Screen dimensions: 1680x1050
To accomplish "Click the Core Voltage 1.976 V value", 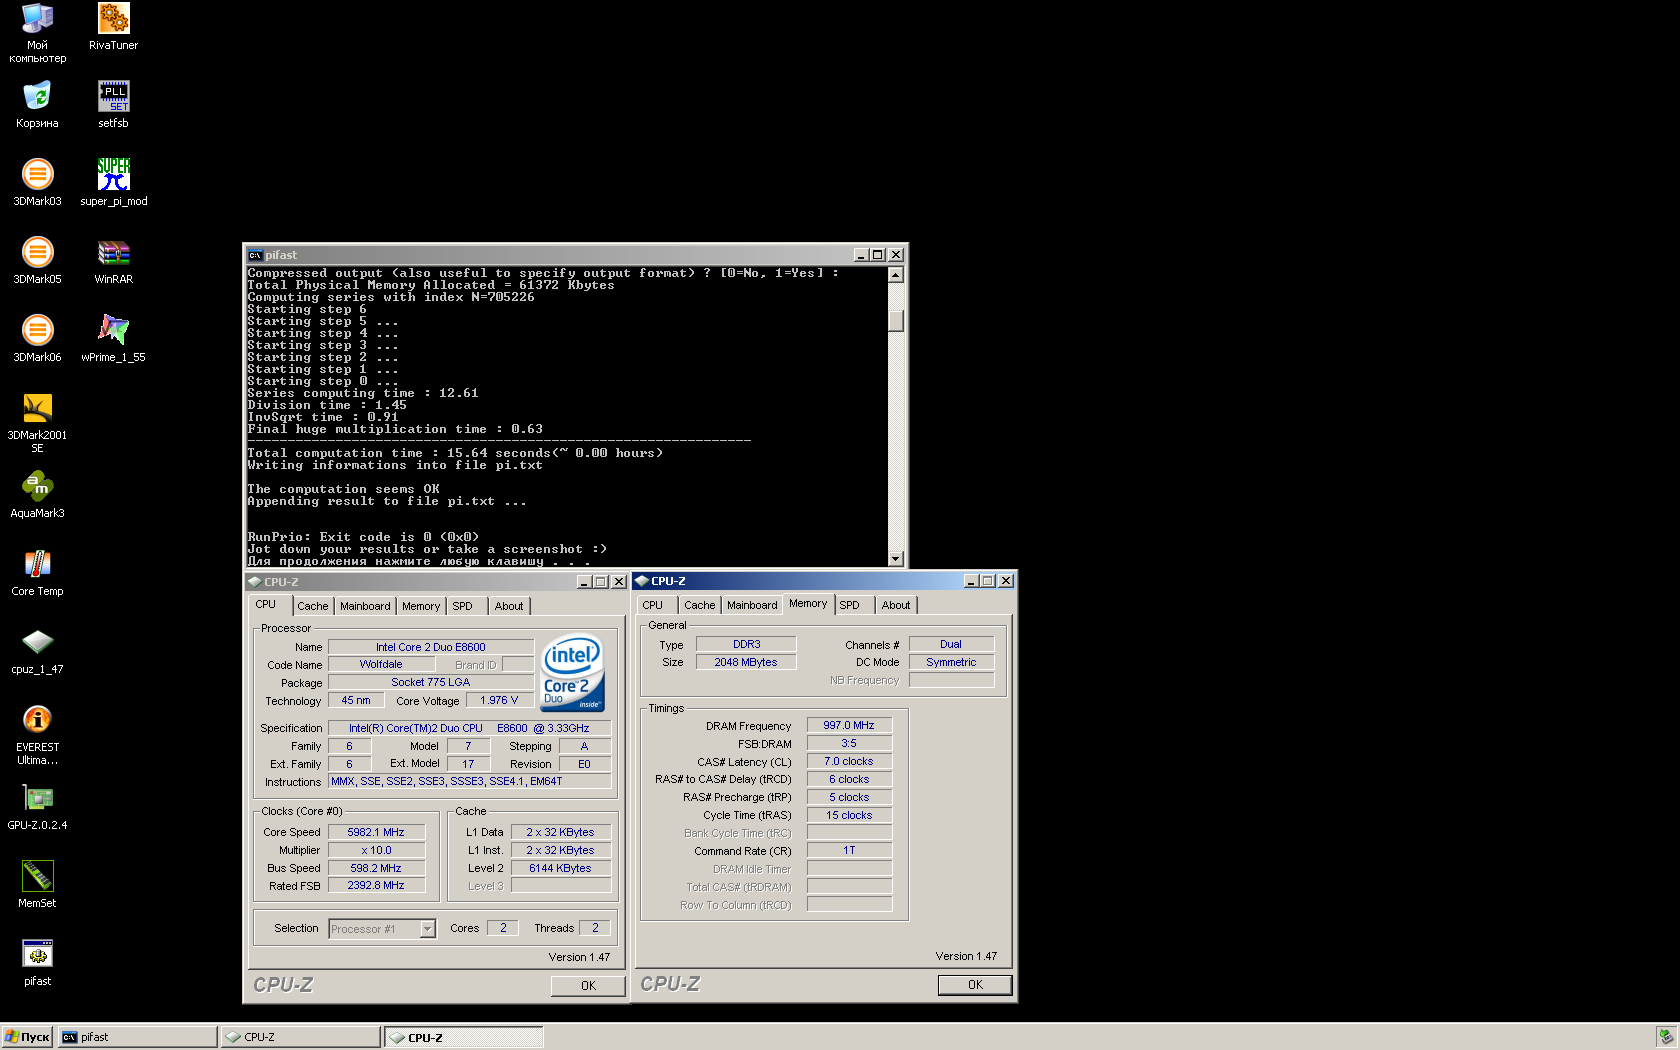I will [499, 700].
